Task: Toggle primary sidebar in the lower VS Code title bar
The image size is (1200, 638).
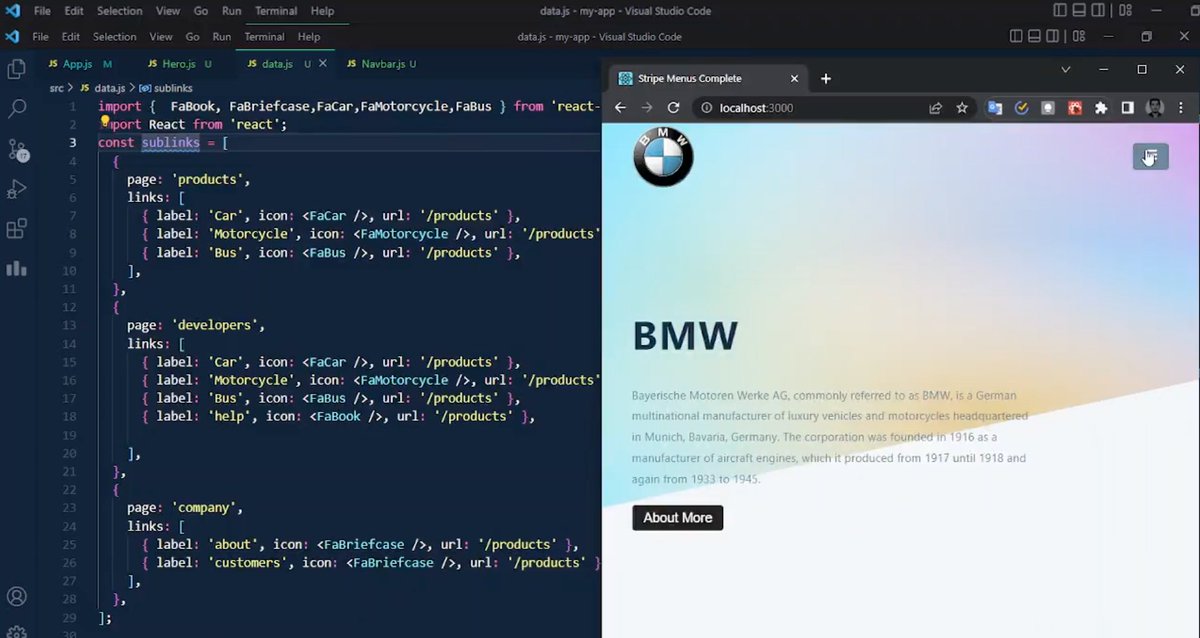Action: [x=1016, y=37]
